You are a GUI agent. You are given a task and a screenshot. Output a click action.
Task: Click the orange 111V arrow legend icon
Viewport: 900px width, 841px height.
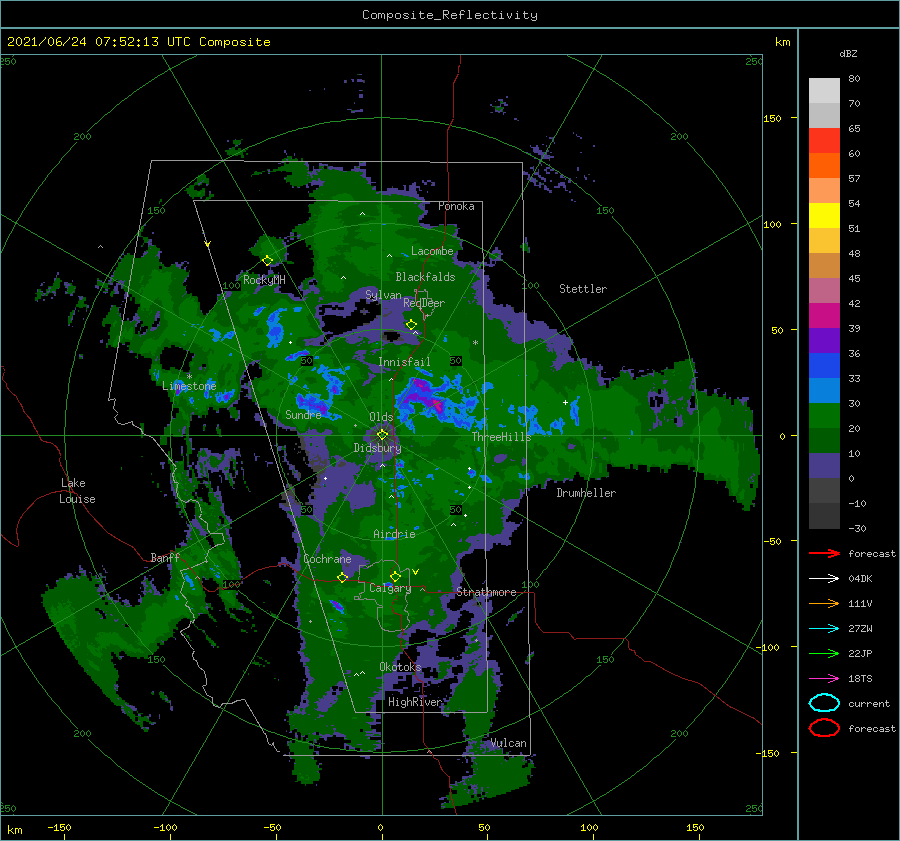(x=824, y=603)
